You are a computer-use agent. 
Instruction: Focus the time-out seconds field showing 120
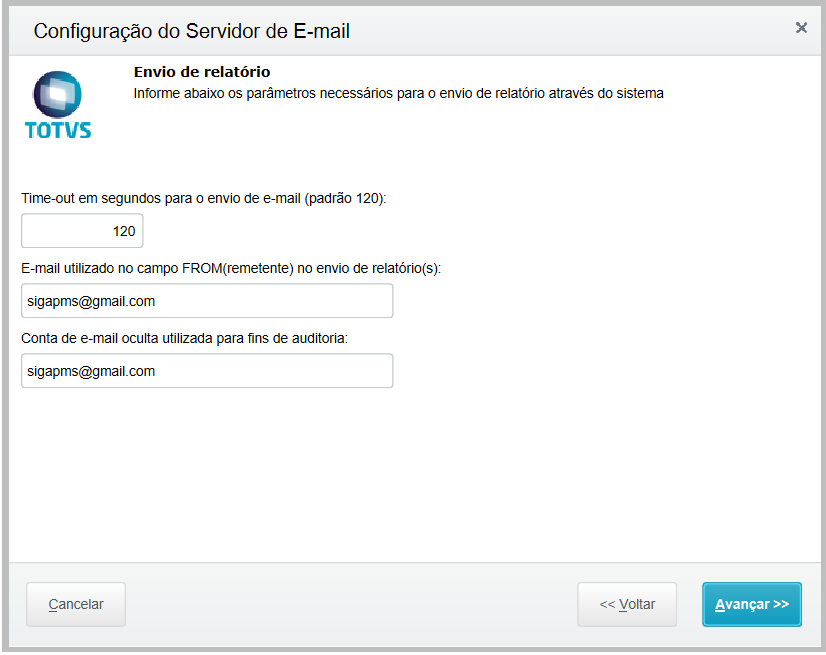coord(82,231)
